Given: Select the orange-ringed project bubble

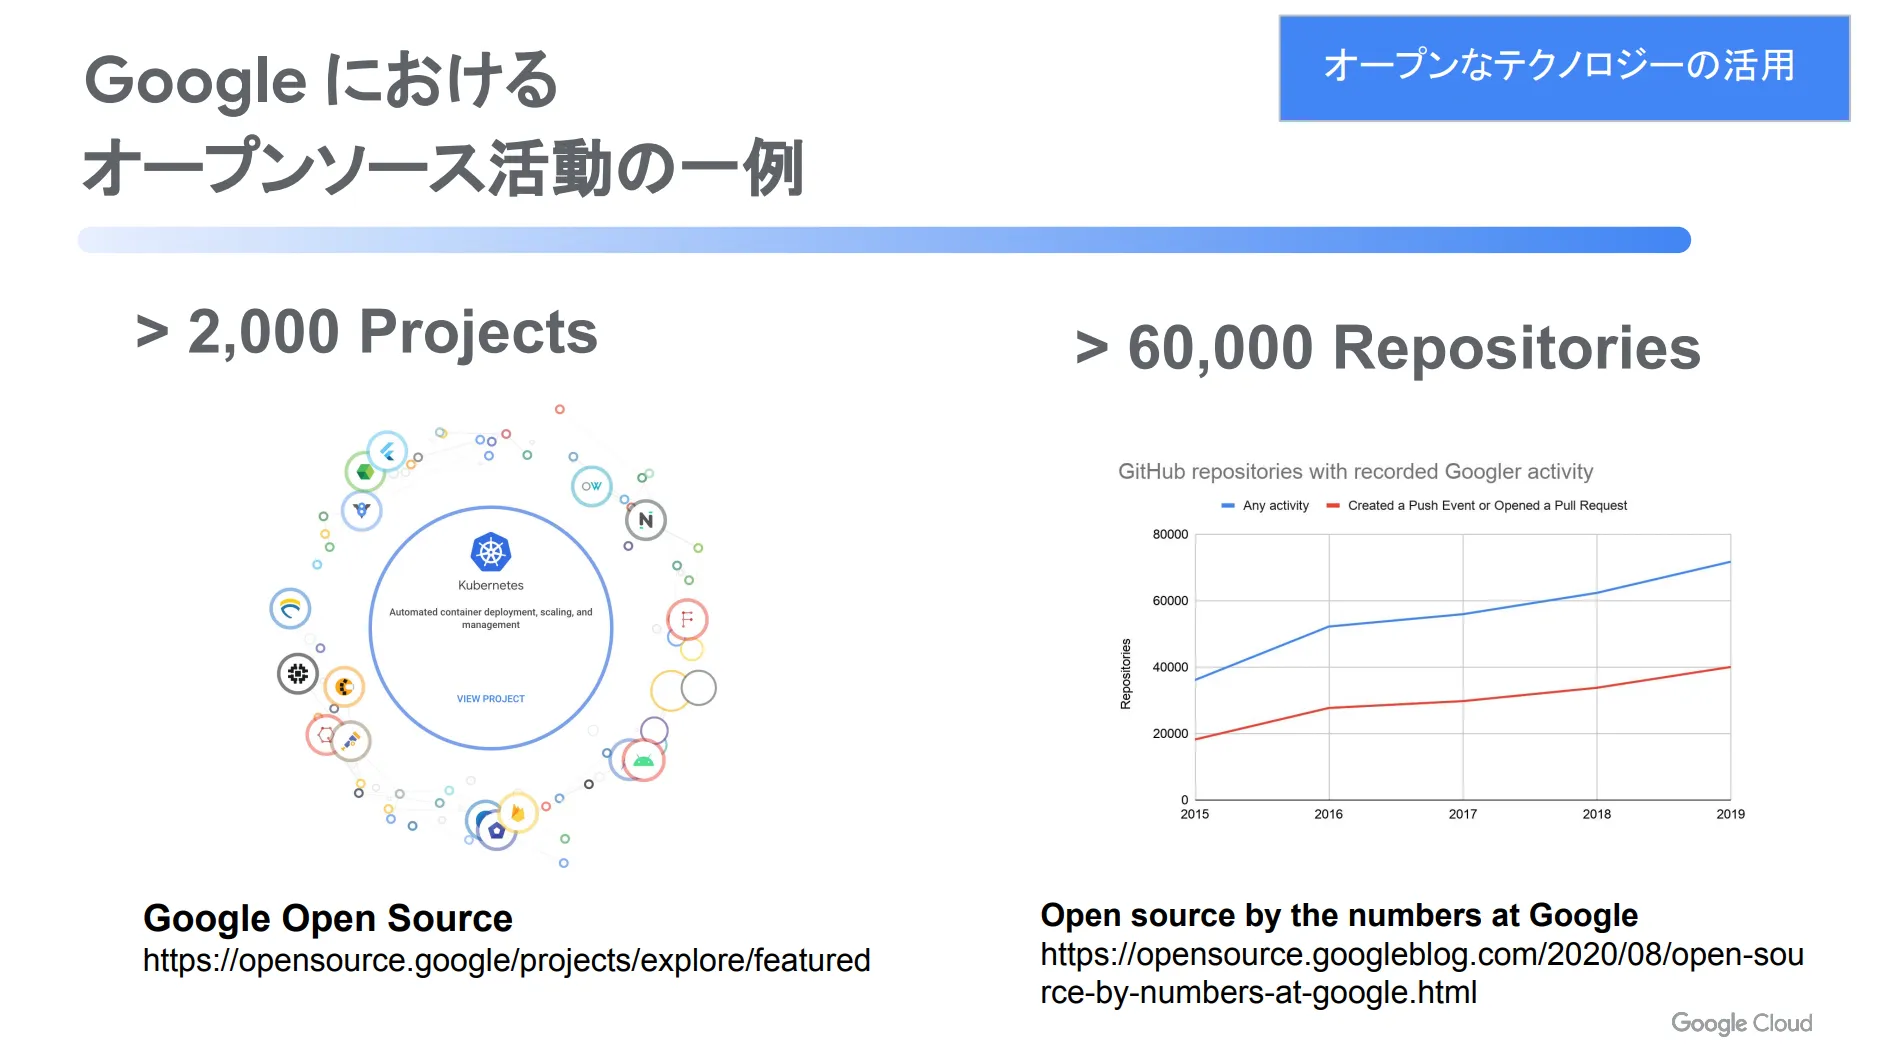Looking at the screenshot, I should click(344, 687).
